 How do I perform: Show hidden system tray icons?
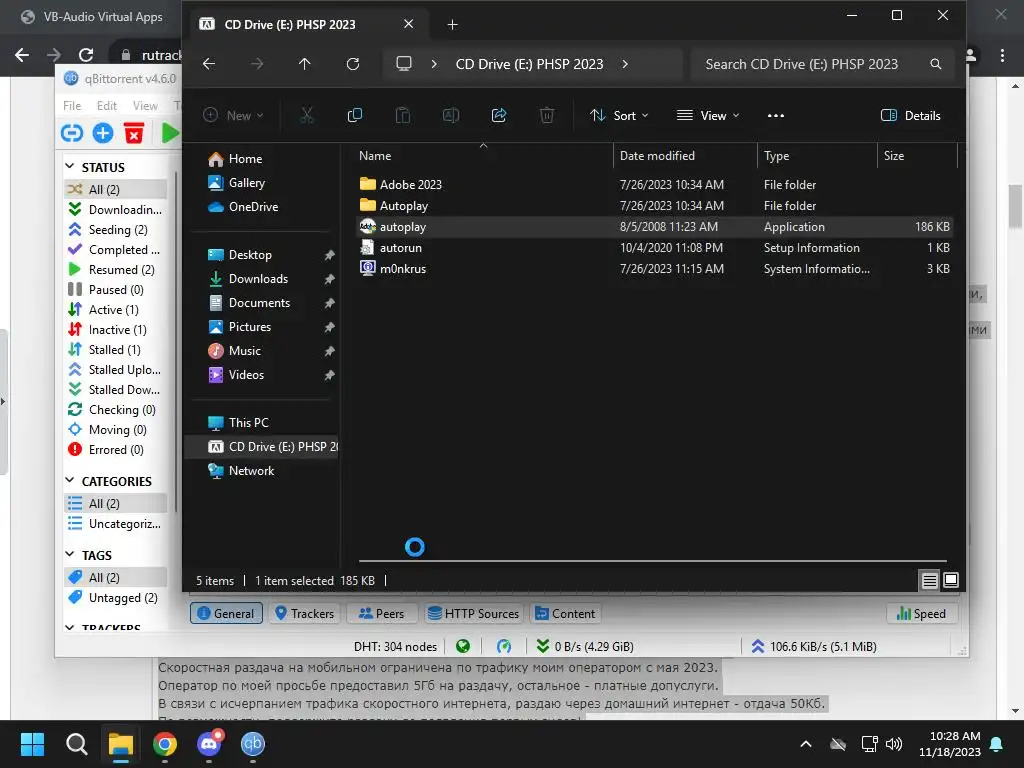click(x=806, y=744)
